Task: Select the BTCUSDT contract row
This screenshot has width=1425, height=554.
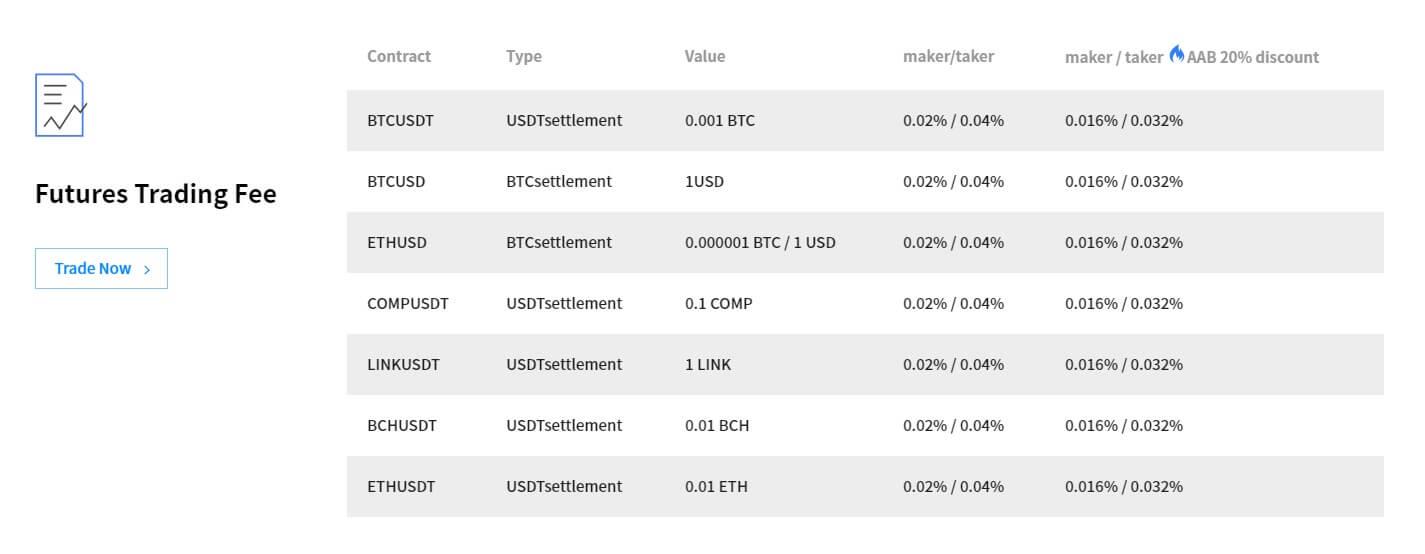Action: pos(865,120)
